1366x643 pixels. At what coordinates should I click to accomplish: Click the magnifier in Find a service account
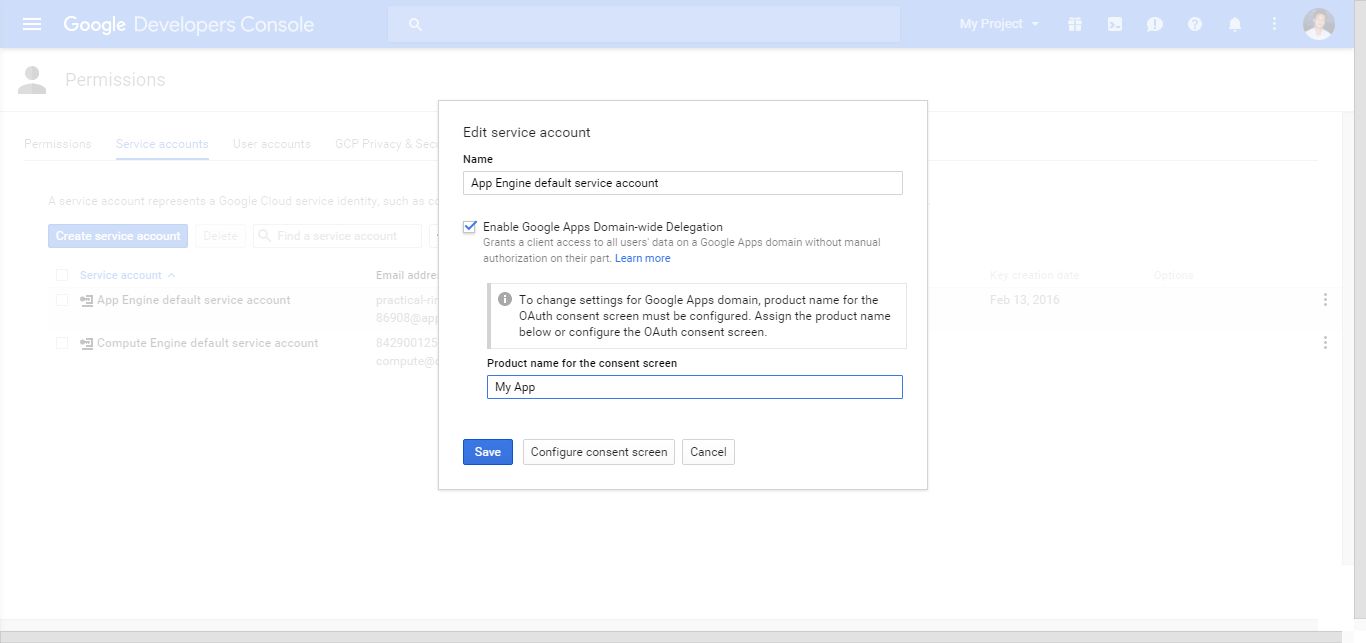tap(265, 236)
